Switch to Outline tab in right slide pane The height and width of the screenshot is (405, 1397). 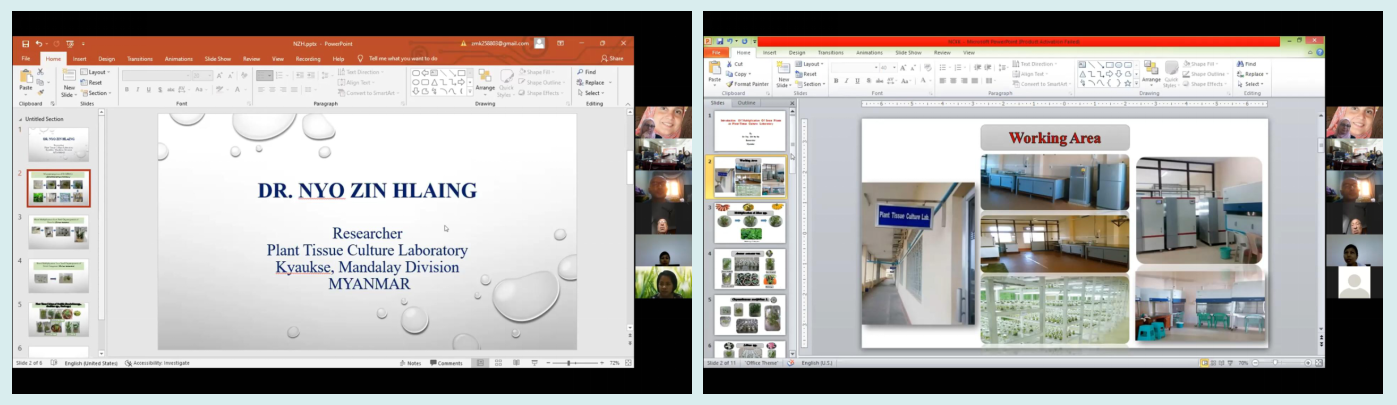(x=747, y=103)
